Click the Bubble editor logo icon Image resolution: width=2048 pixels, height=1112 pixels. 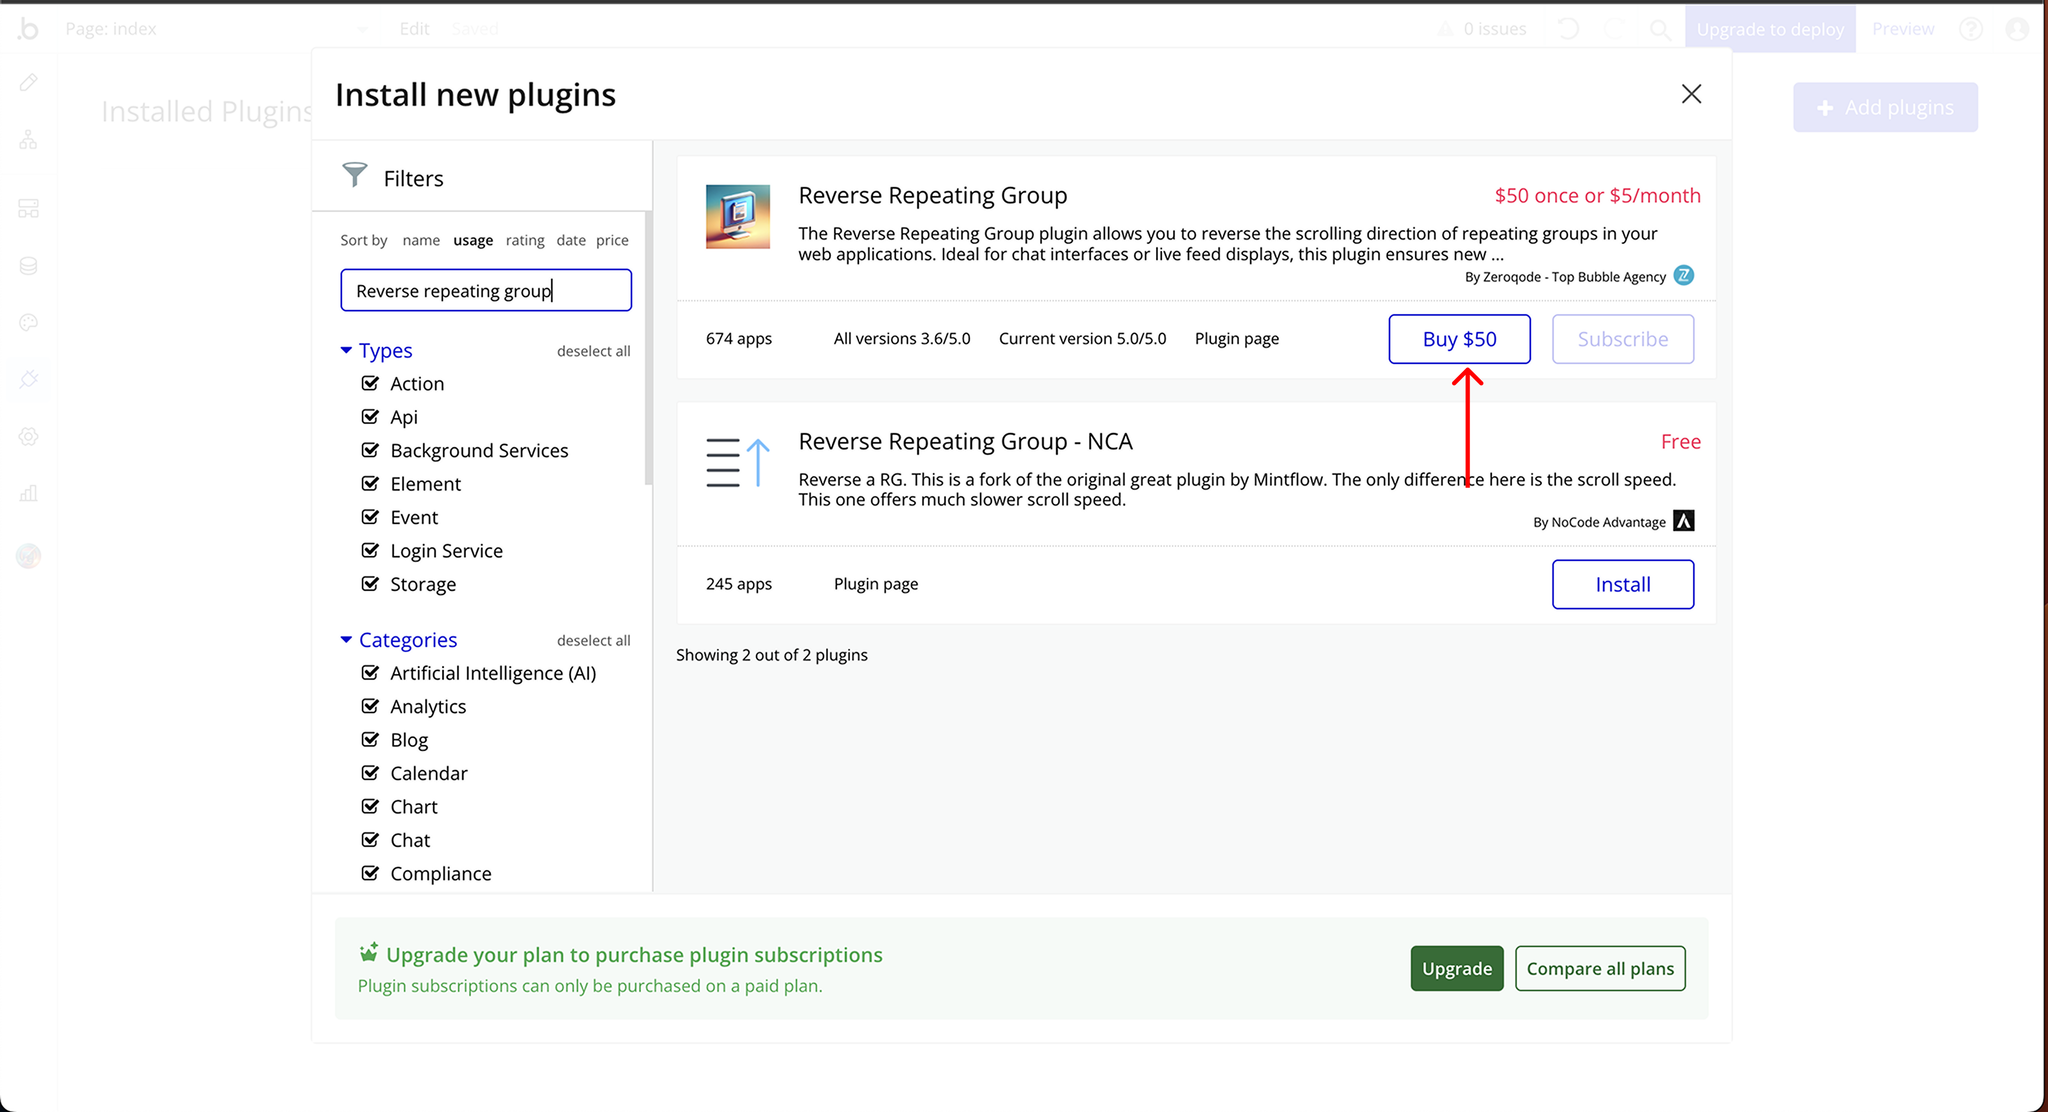[x=29, y=26]
